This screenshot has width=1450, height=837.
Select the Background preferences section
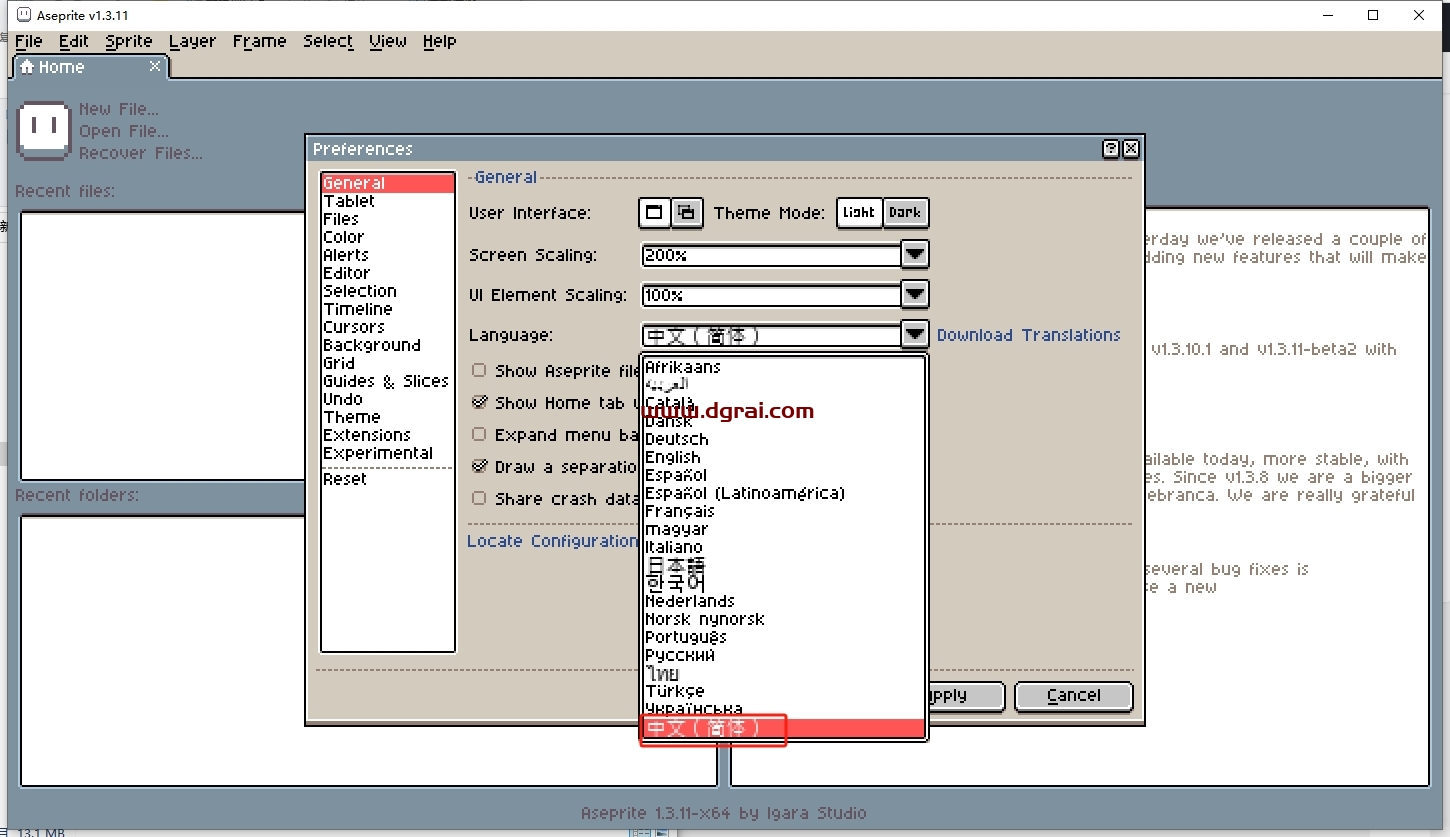point(388,345)
